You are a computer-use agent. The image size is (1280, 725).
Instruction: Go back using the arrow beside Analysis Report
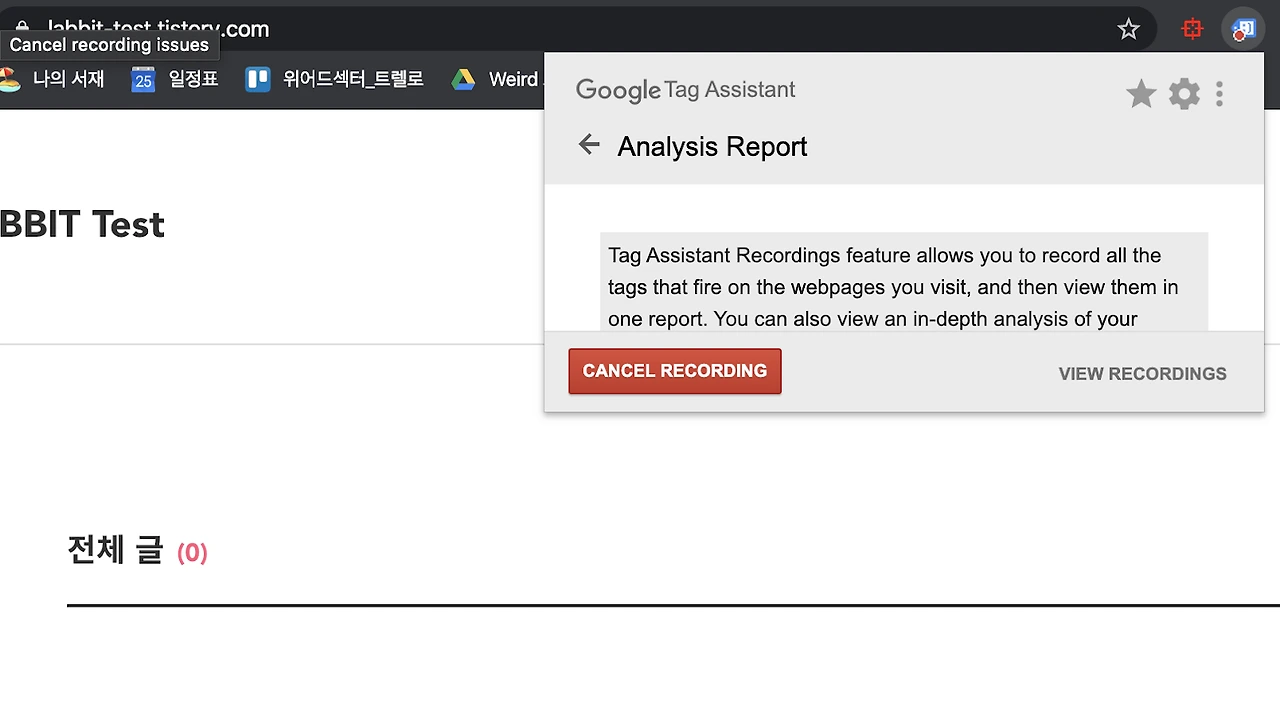(589, 145)
